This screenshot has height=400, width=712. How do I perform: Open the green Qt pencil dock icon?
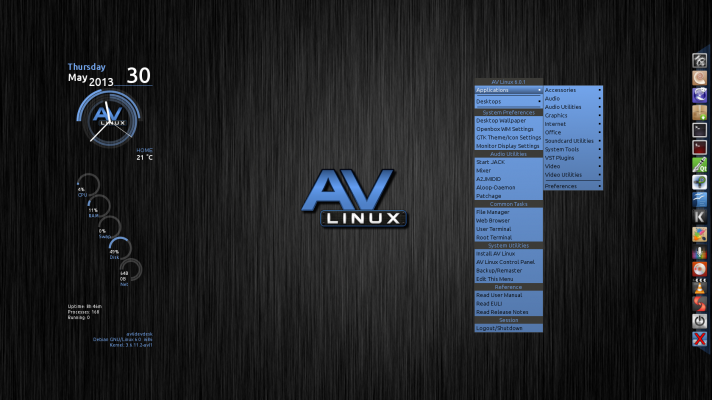(699, 165)
